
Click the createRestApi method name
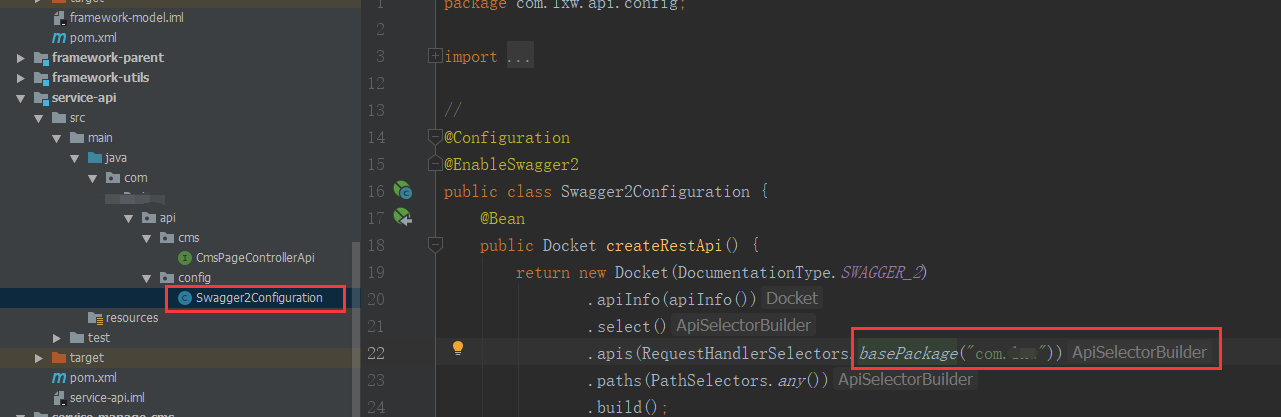point(665,245)
